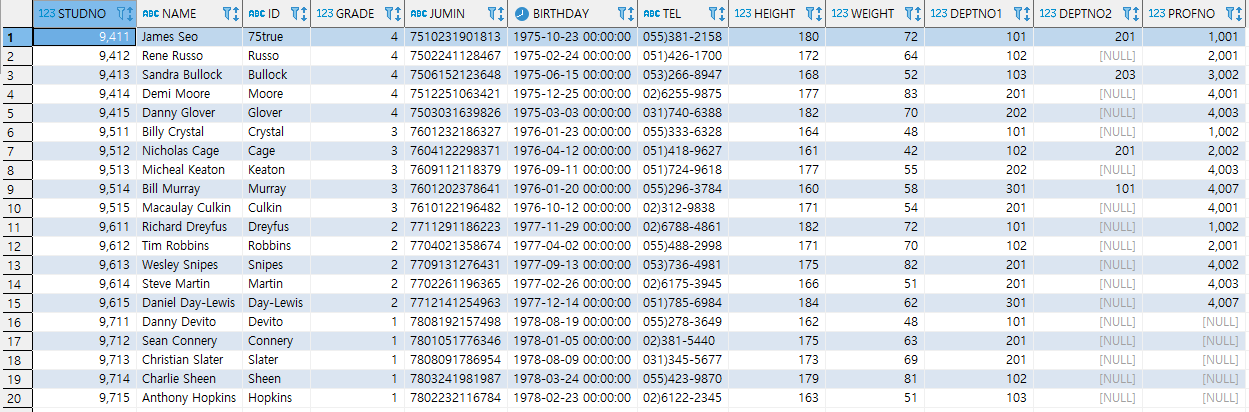The image size is (1249, 412).
Task: Open the filter icon on JUMIN column
Action: [493, 14]
